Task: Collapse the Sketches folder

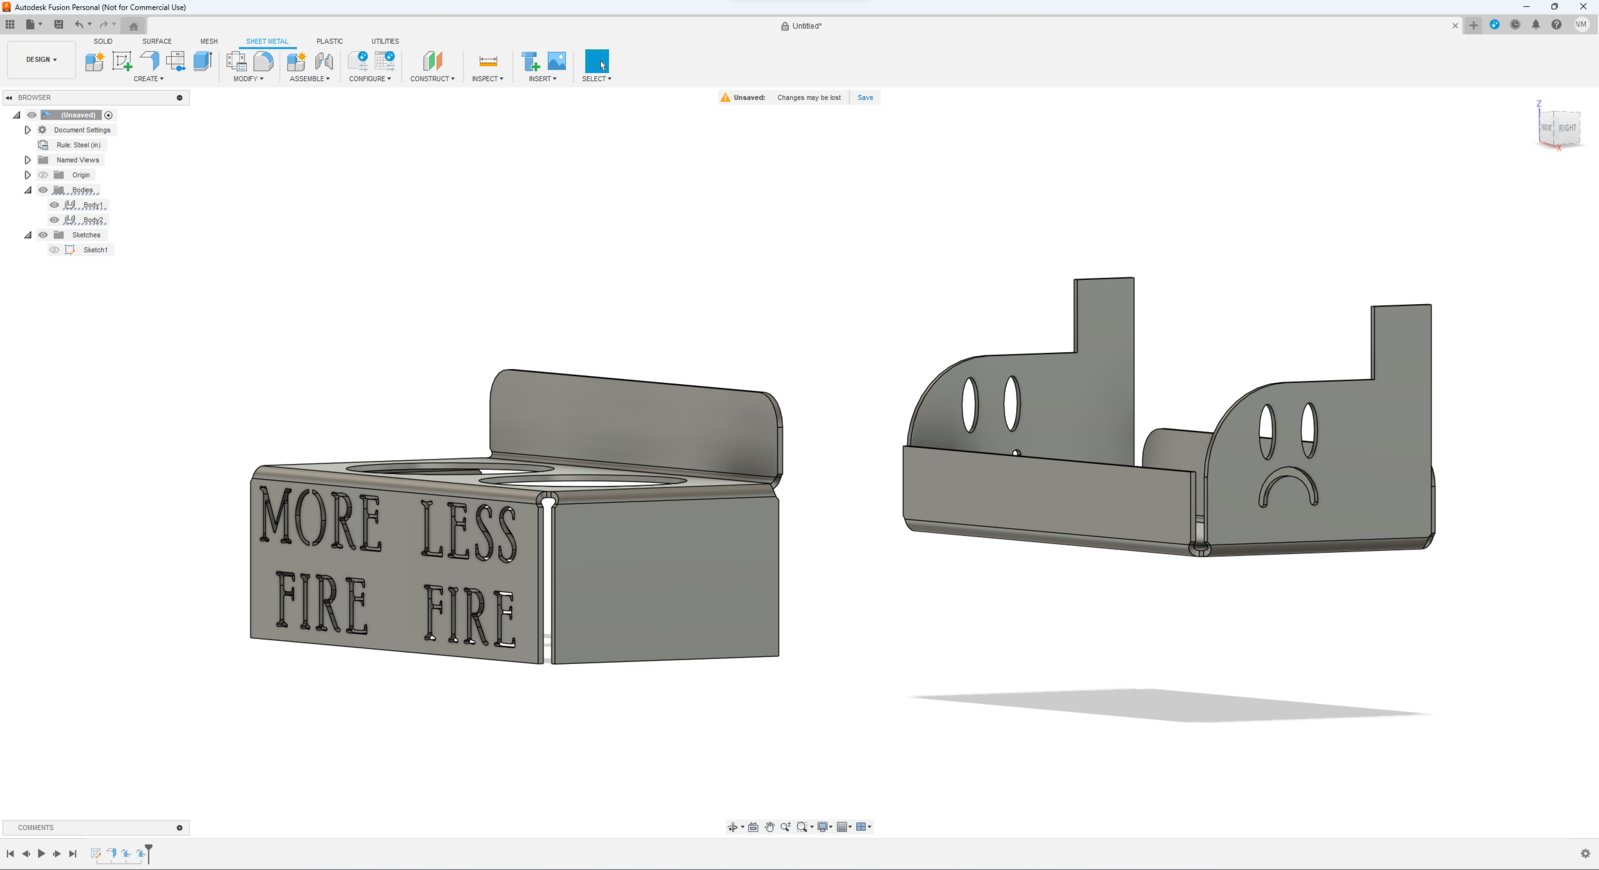Action: coord(28,235)
